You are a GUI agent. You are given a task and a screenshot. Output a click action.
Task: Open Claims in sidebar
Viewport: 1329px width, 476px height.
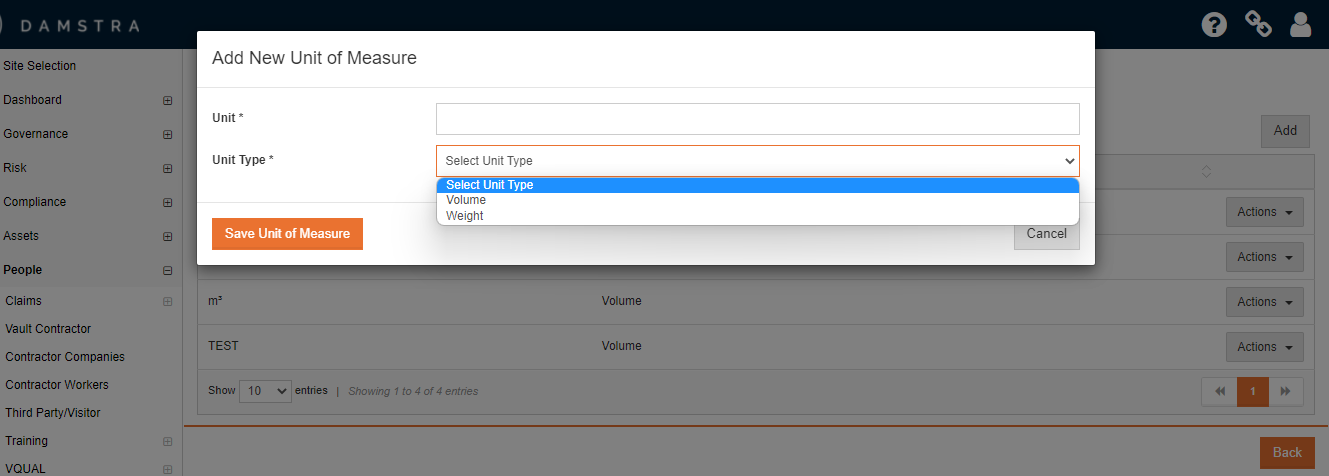(x=24, y=301)
